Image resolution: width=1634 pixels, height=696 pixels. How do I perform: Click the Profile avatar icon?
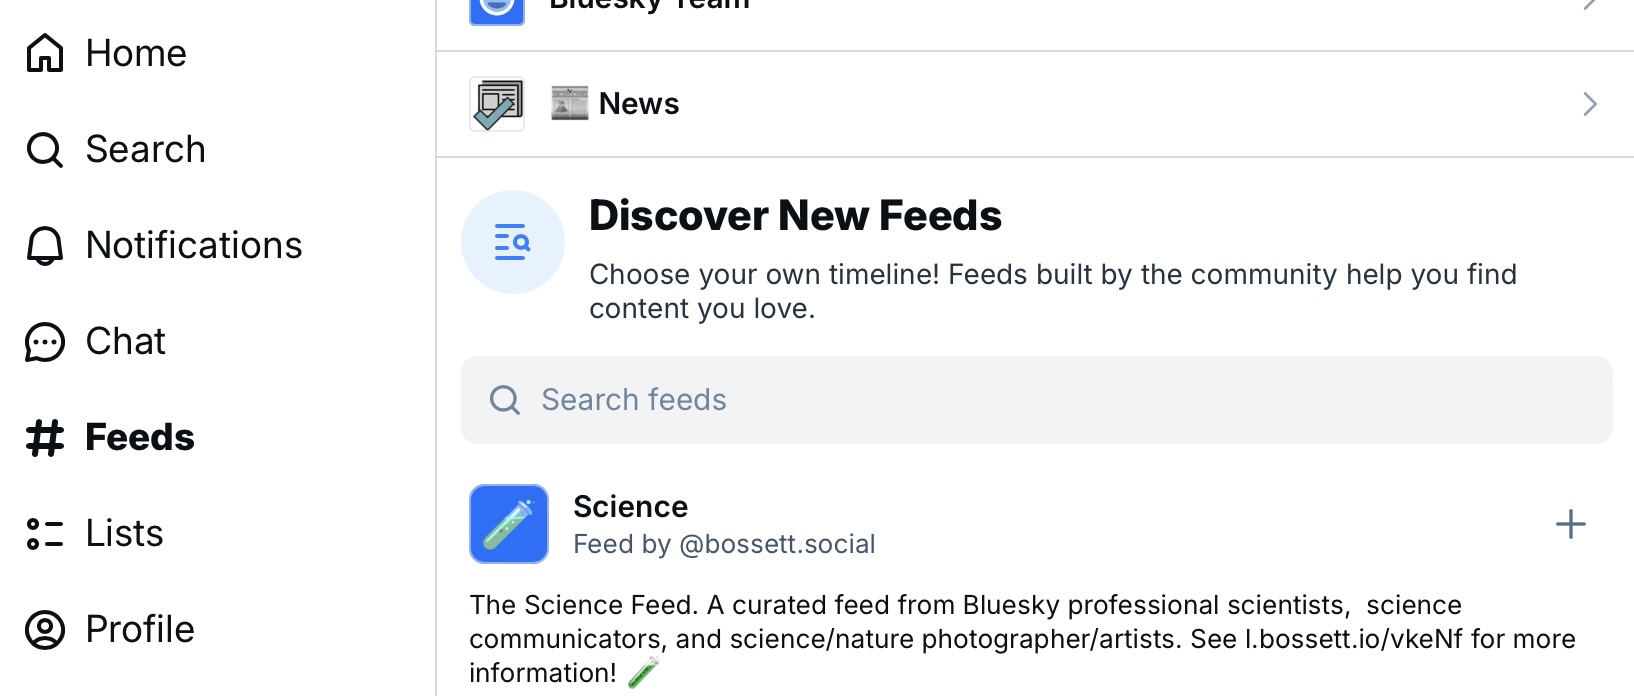(x=45, y=629)
